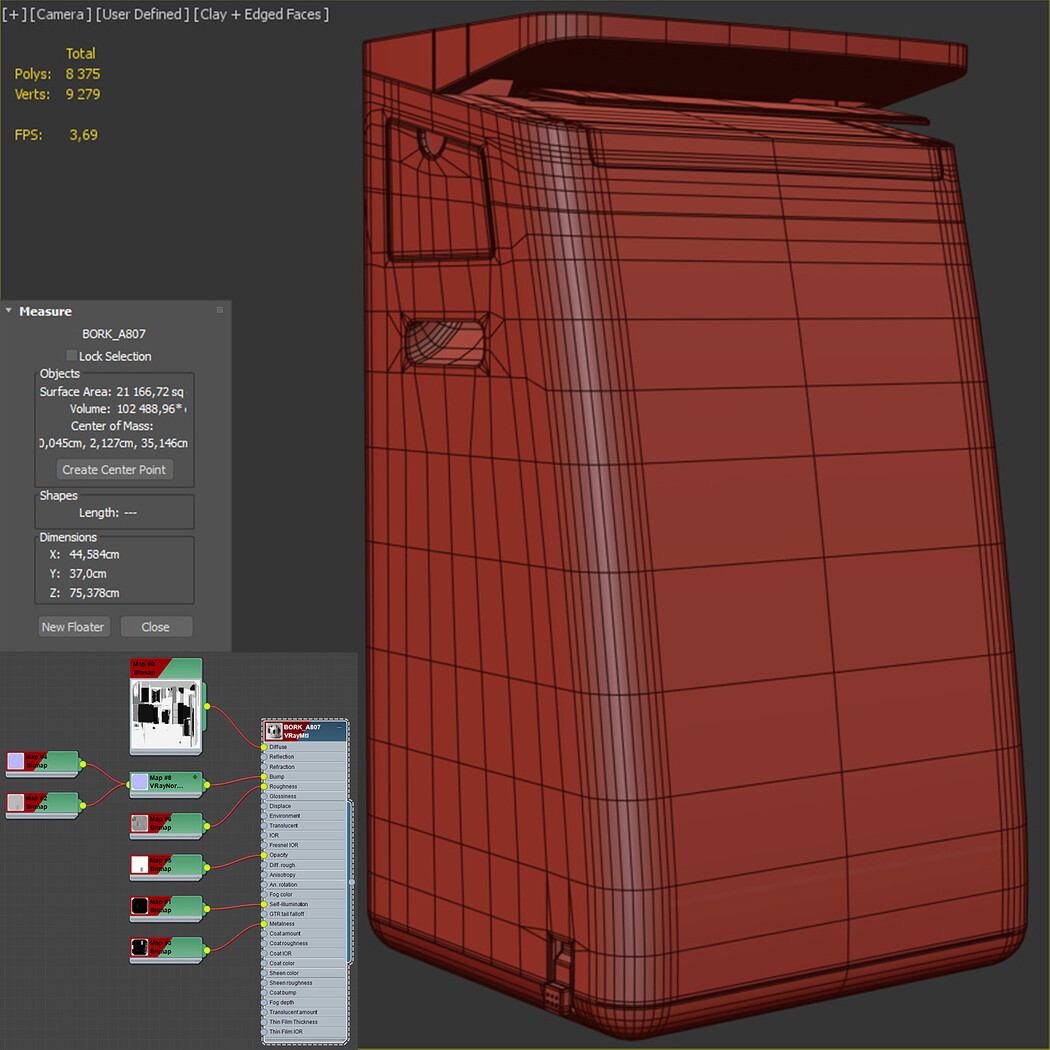
Task: Click the VRayMtl node right-side output socket
Action: coord(352,883)
